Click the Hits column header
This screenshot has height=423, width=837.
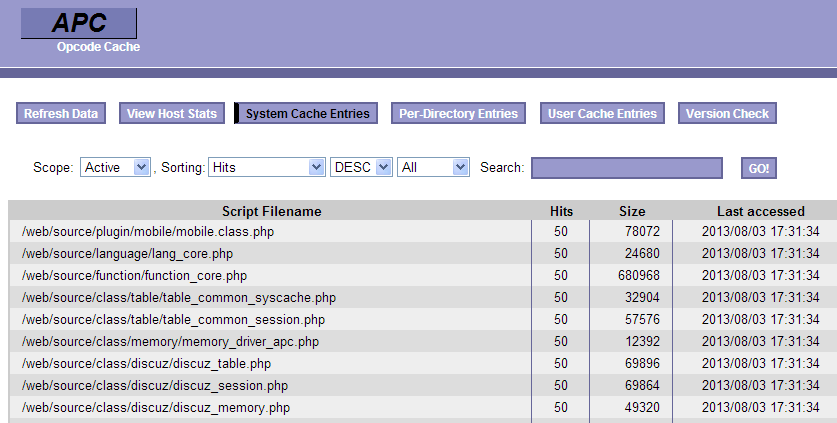pyautogui.click(x=561, y=211)
